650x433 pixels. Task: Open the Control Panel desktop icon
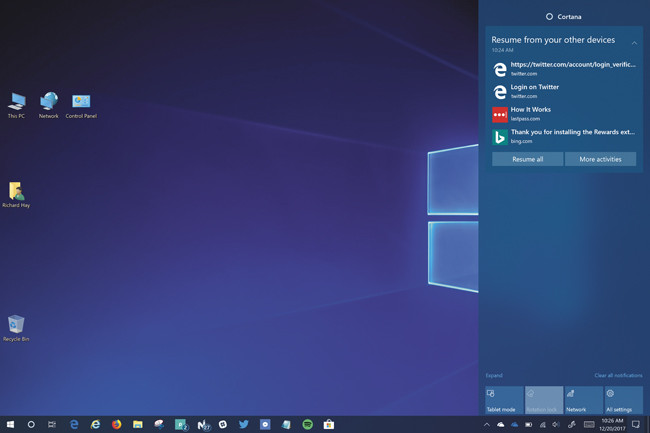click(x=81, y=105)
